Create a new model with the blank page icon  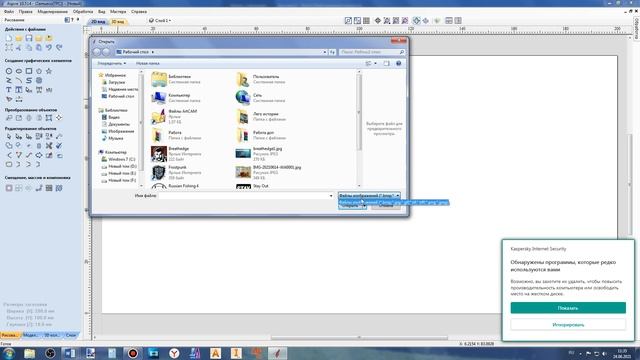[9, 38]
